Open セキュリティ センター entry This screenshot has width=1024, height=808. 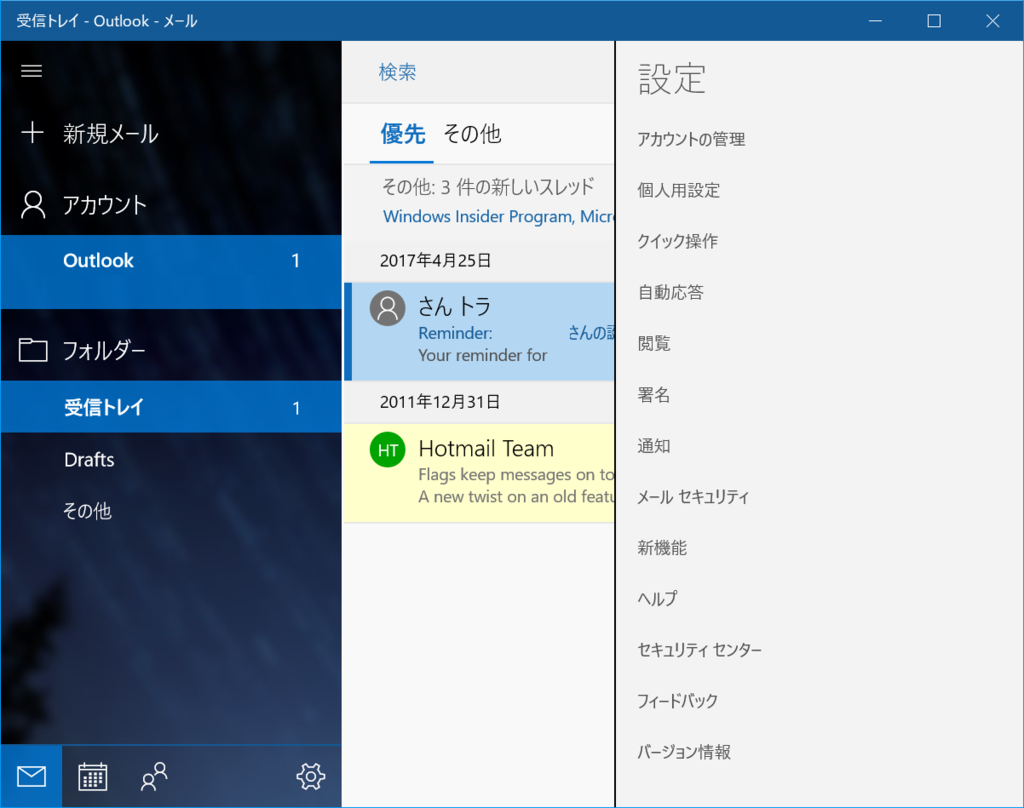coord(699,649)
